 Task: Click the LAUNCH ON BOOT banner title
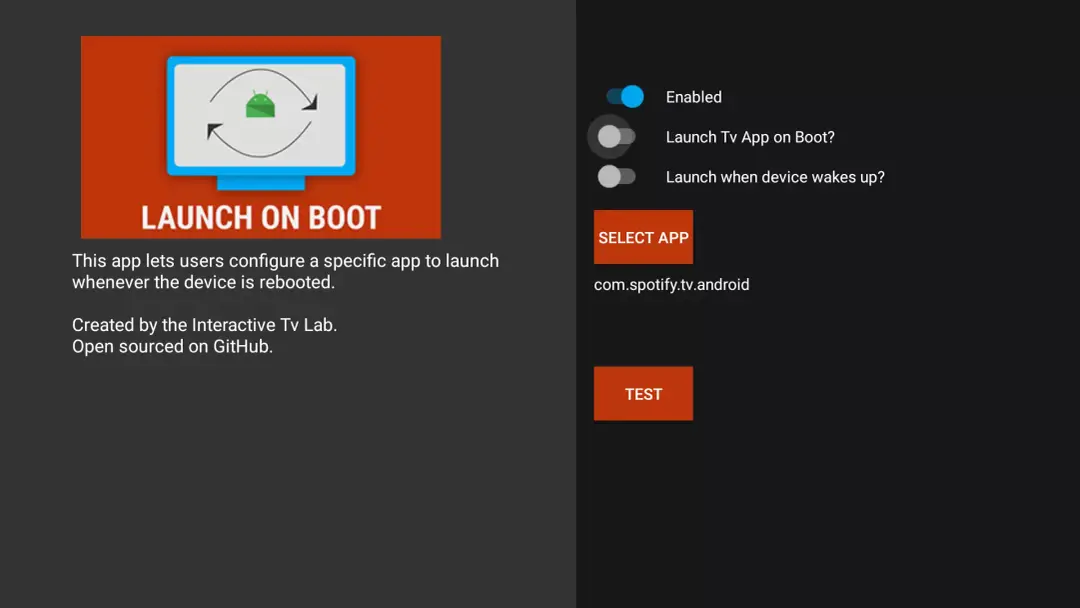[x=261, y=218]
